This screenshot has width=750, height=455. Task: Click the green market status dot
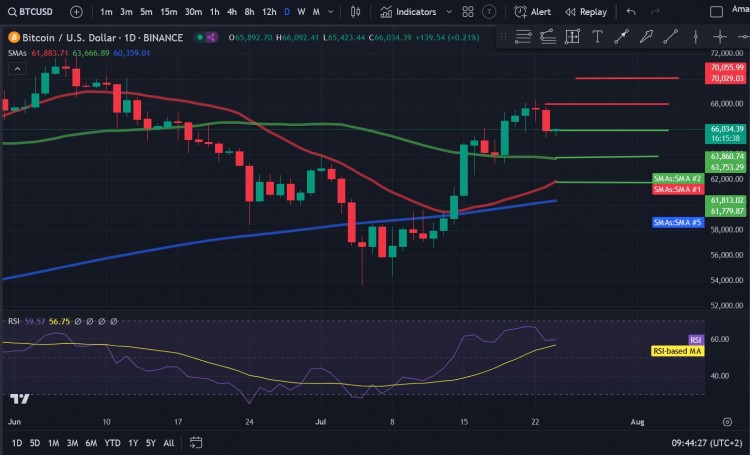pyautogui.click(x=200, y=37)
